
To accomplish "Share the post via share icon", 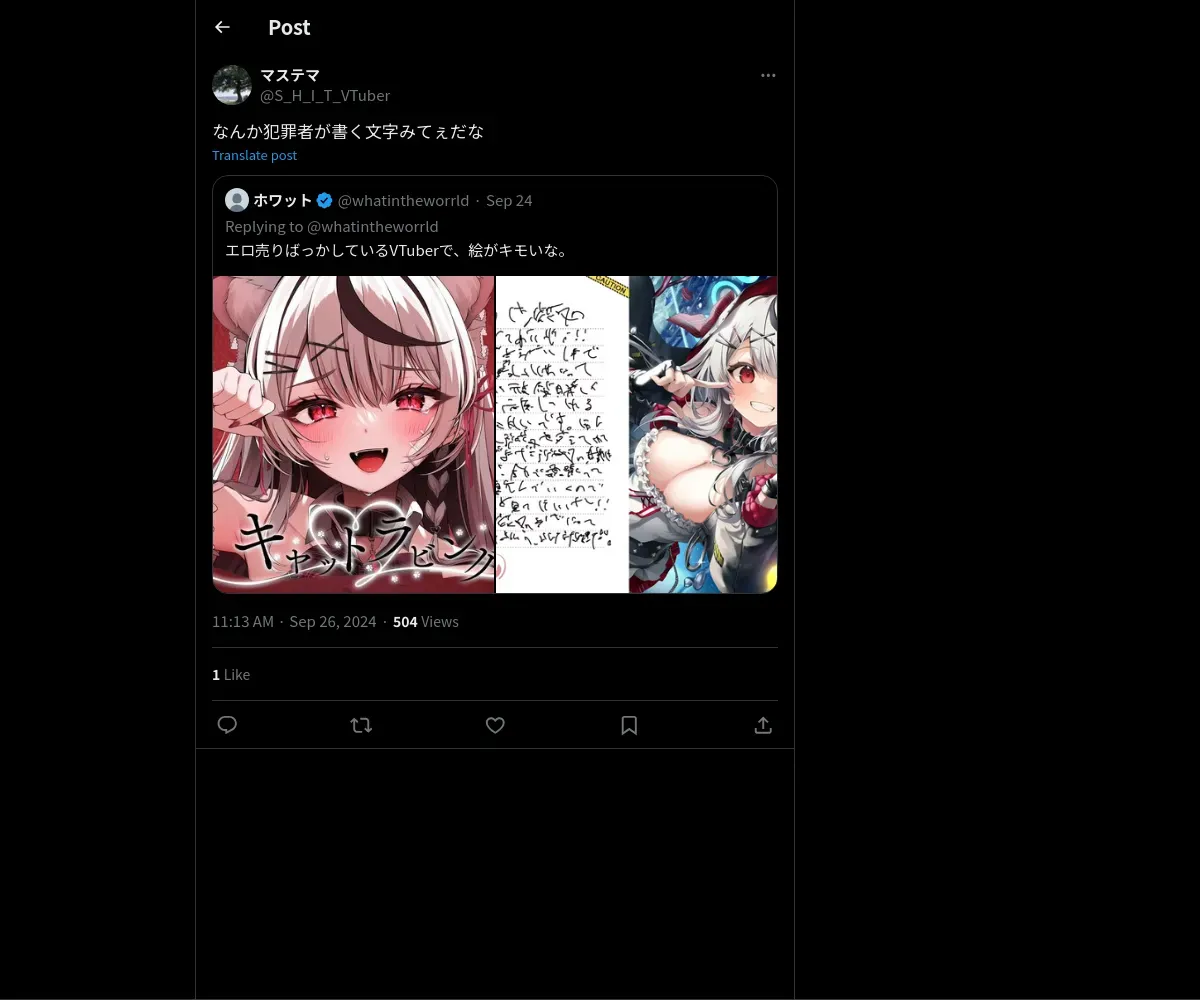I will [763, 725].
